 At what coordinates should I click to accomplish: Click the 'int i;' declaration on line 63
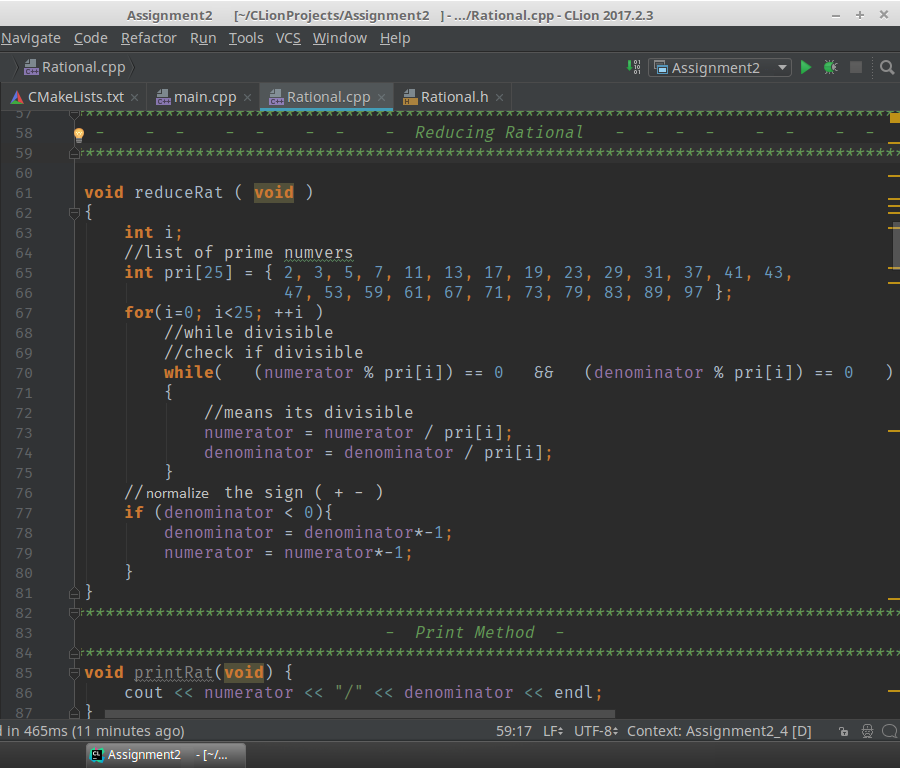pyautogui.click(x=153, y=233)
